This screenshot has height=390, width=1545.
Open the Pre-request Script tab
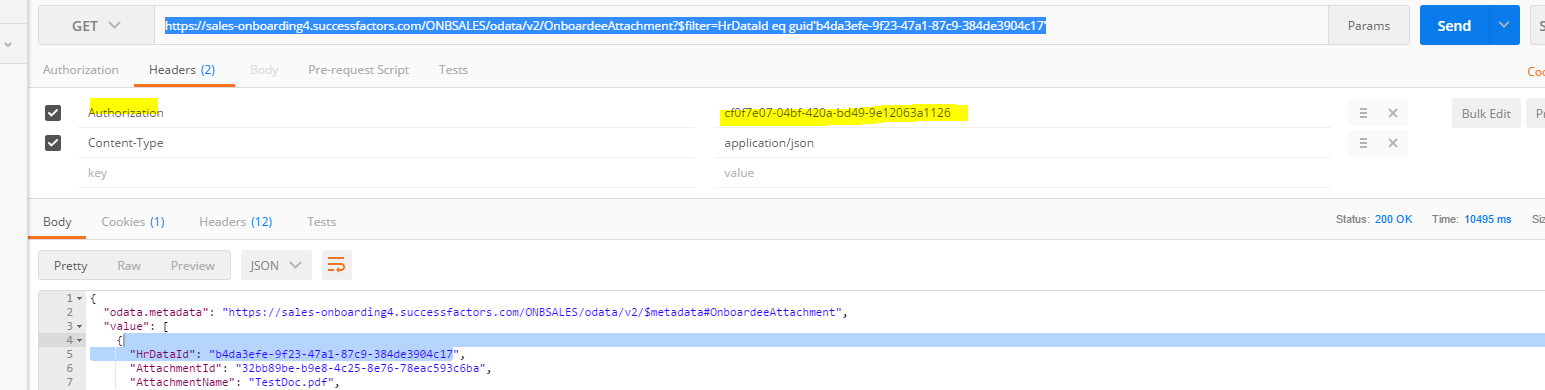pyautogui.click(x=359, y=70)
